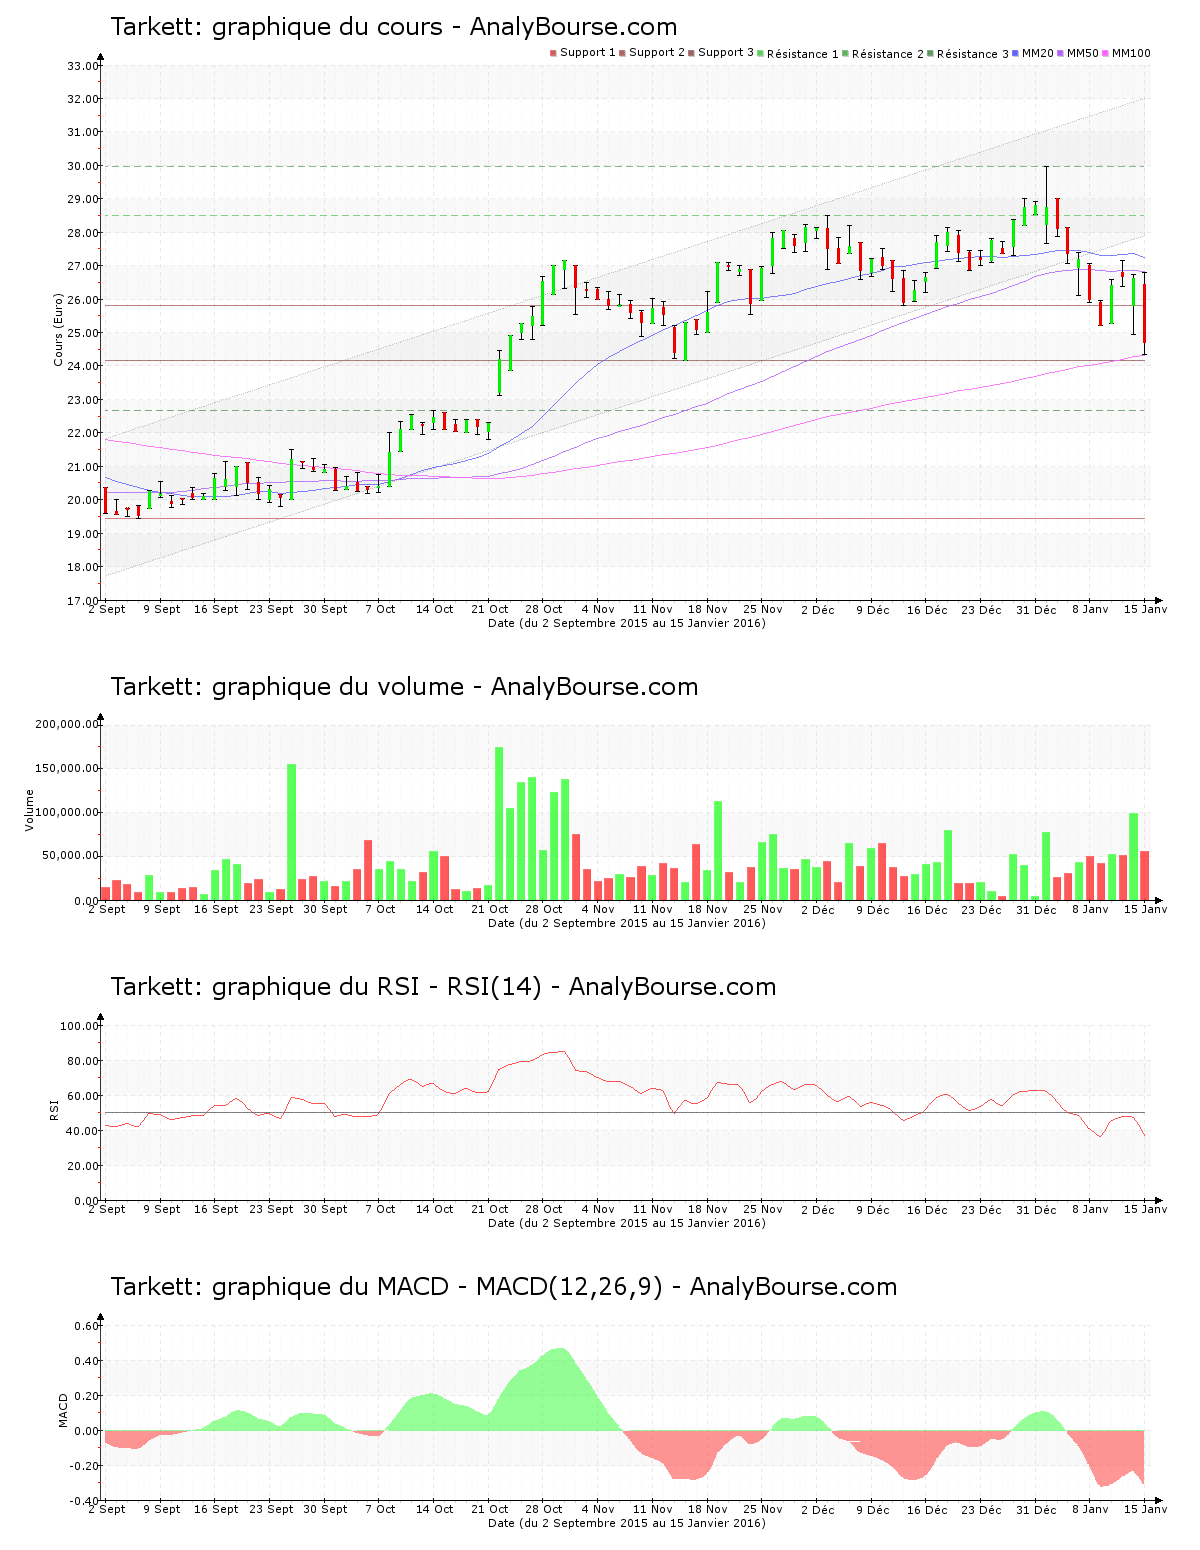
Task: Click the 'MACD' axis title
Action: coord(64,1410)
